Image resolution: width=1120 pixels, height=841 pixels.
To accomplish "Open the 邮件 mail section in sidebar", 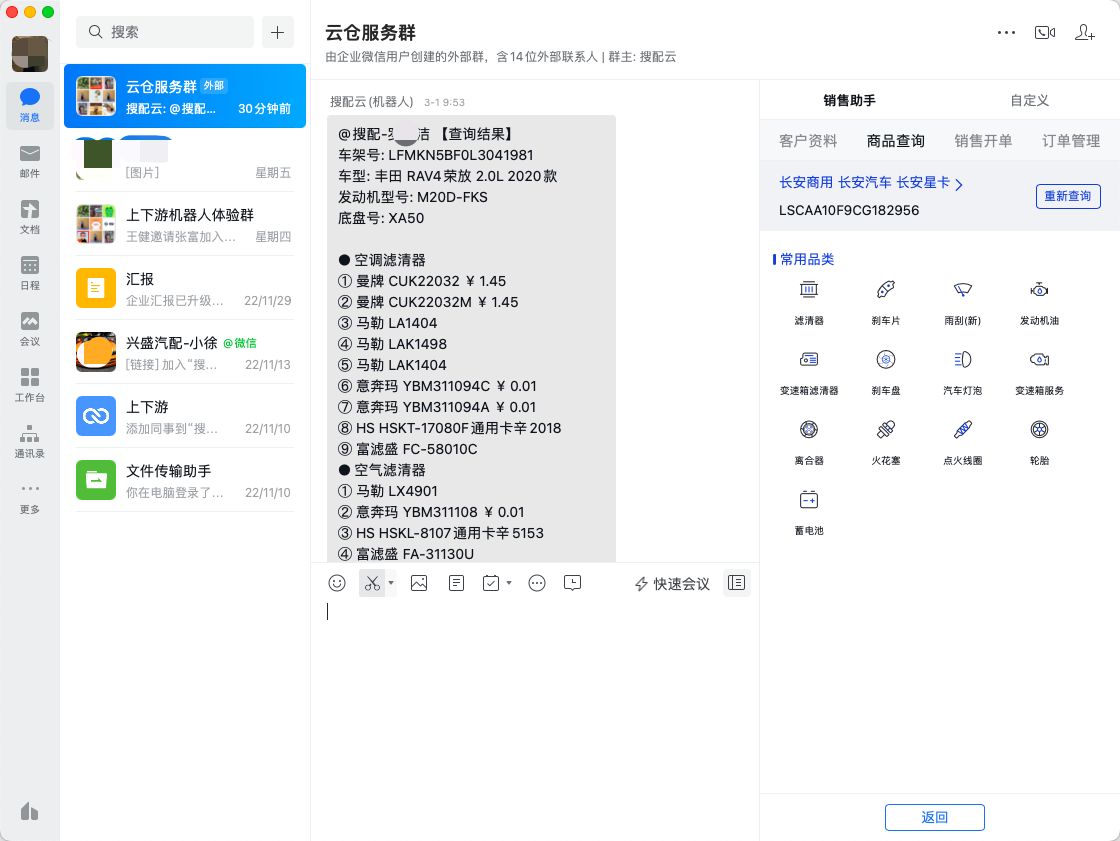I will click(30, 160).
